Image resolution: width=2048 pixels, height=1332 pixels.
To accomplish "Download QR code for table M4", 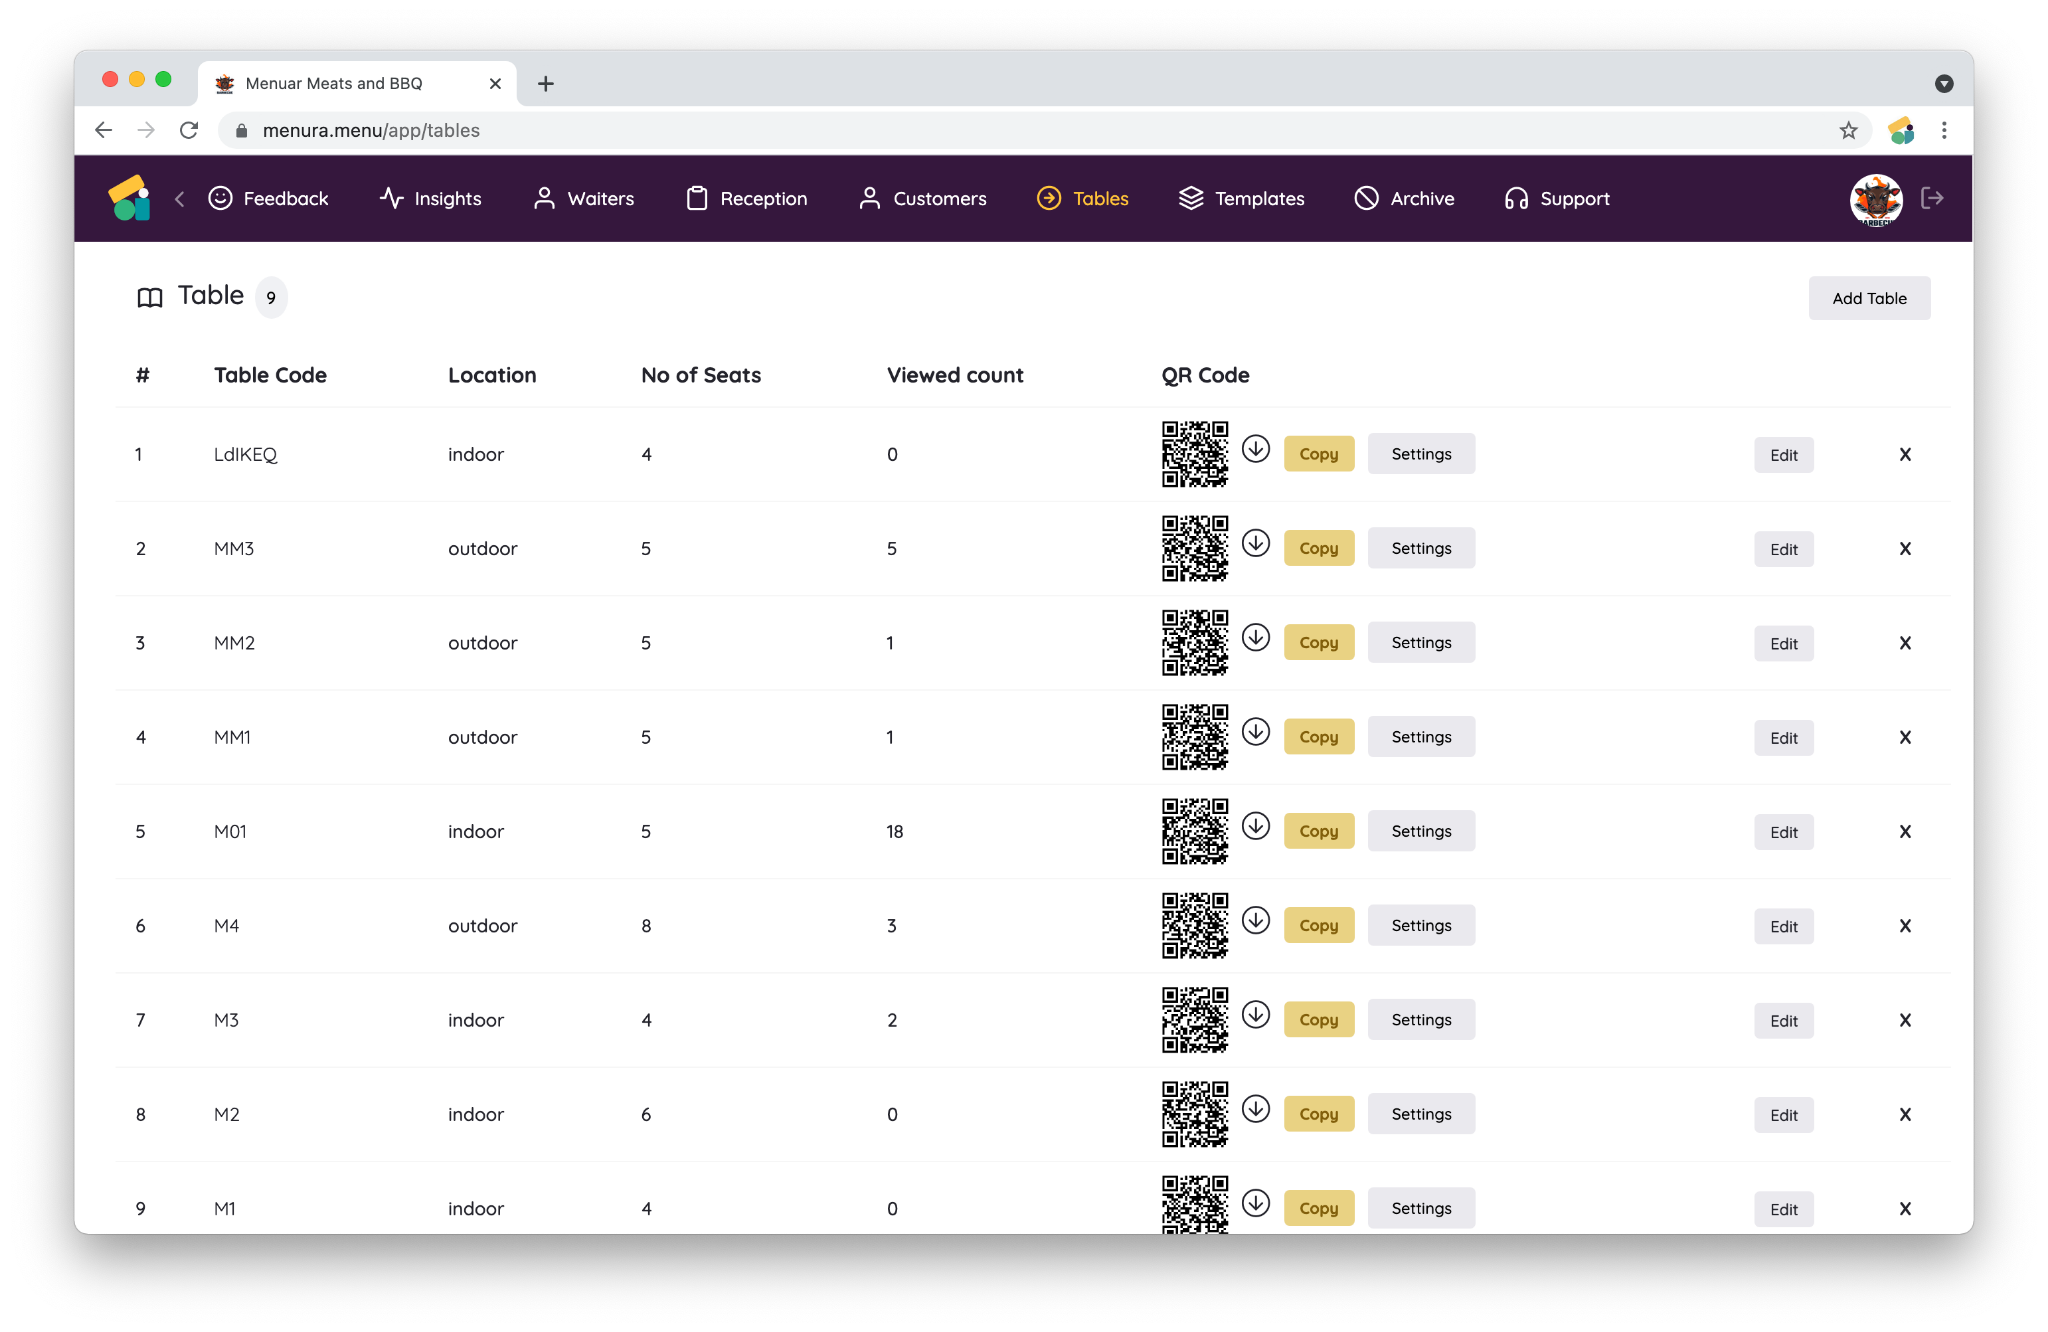I will pyautogui.click(x=1256, y=920).
